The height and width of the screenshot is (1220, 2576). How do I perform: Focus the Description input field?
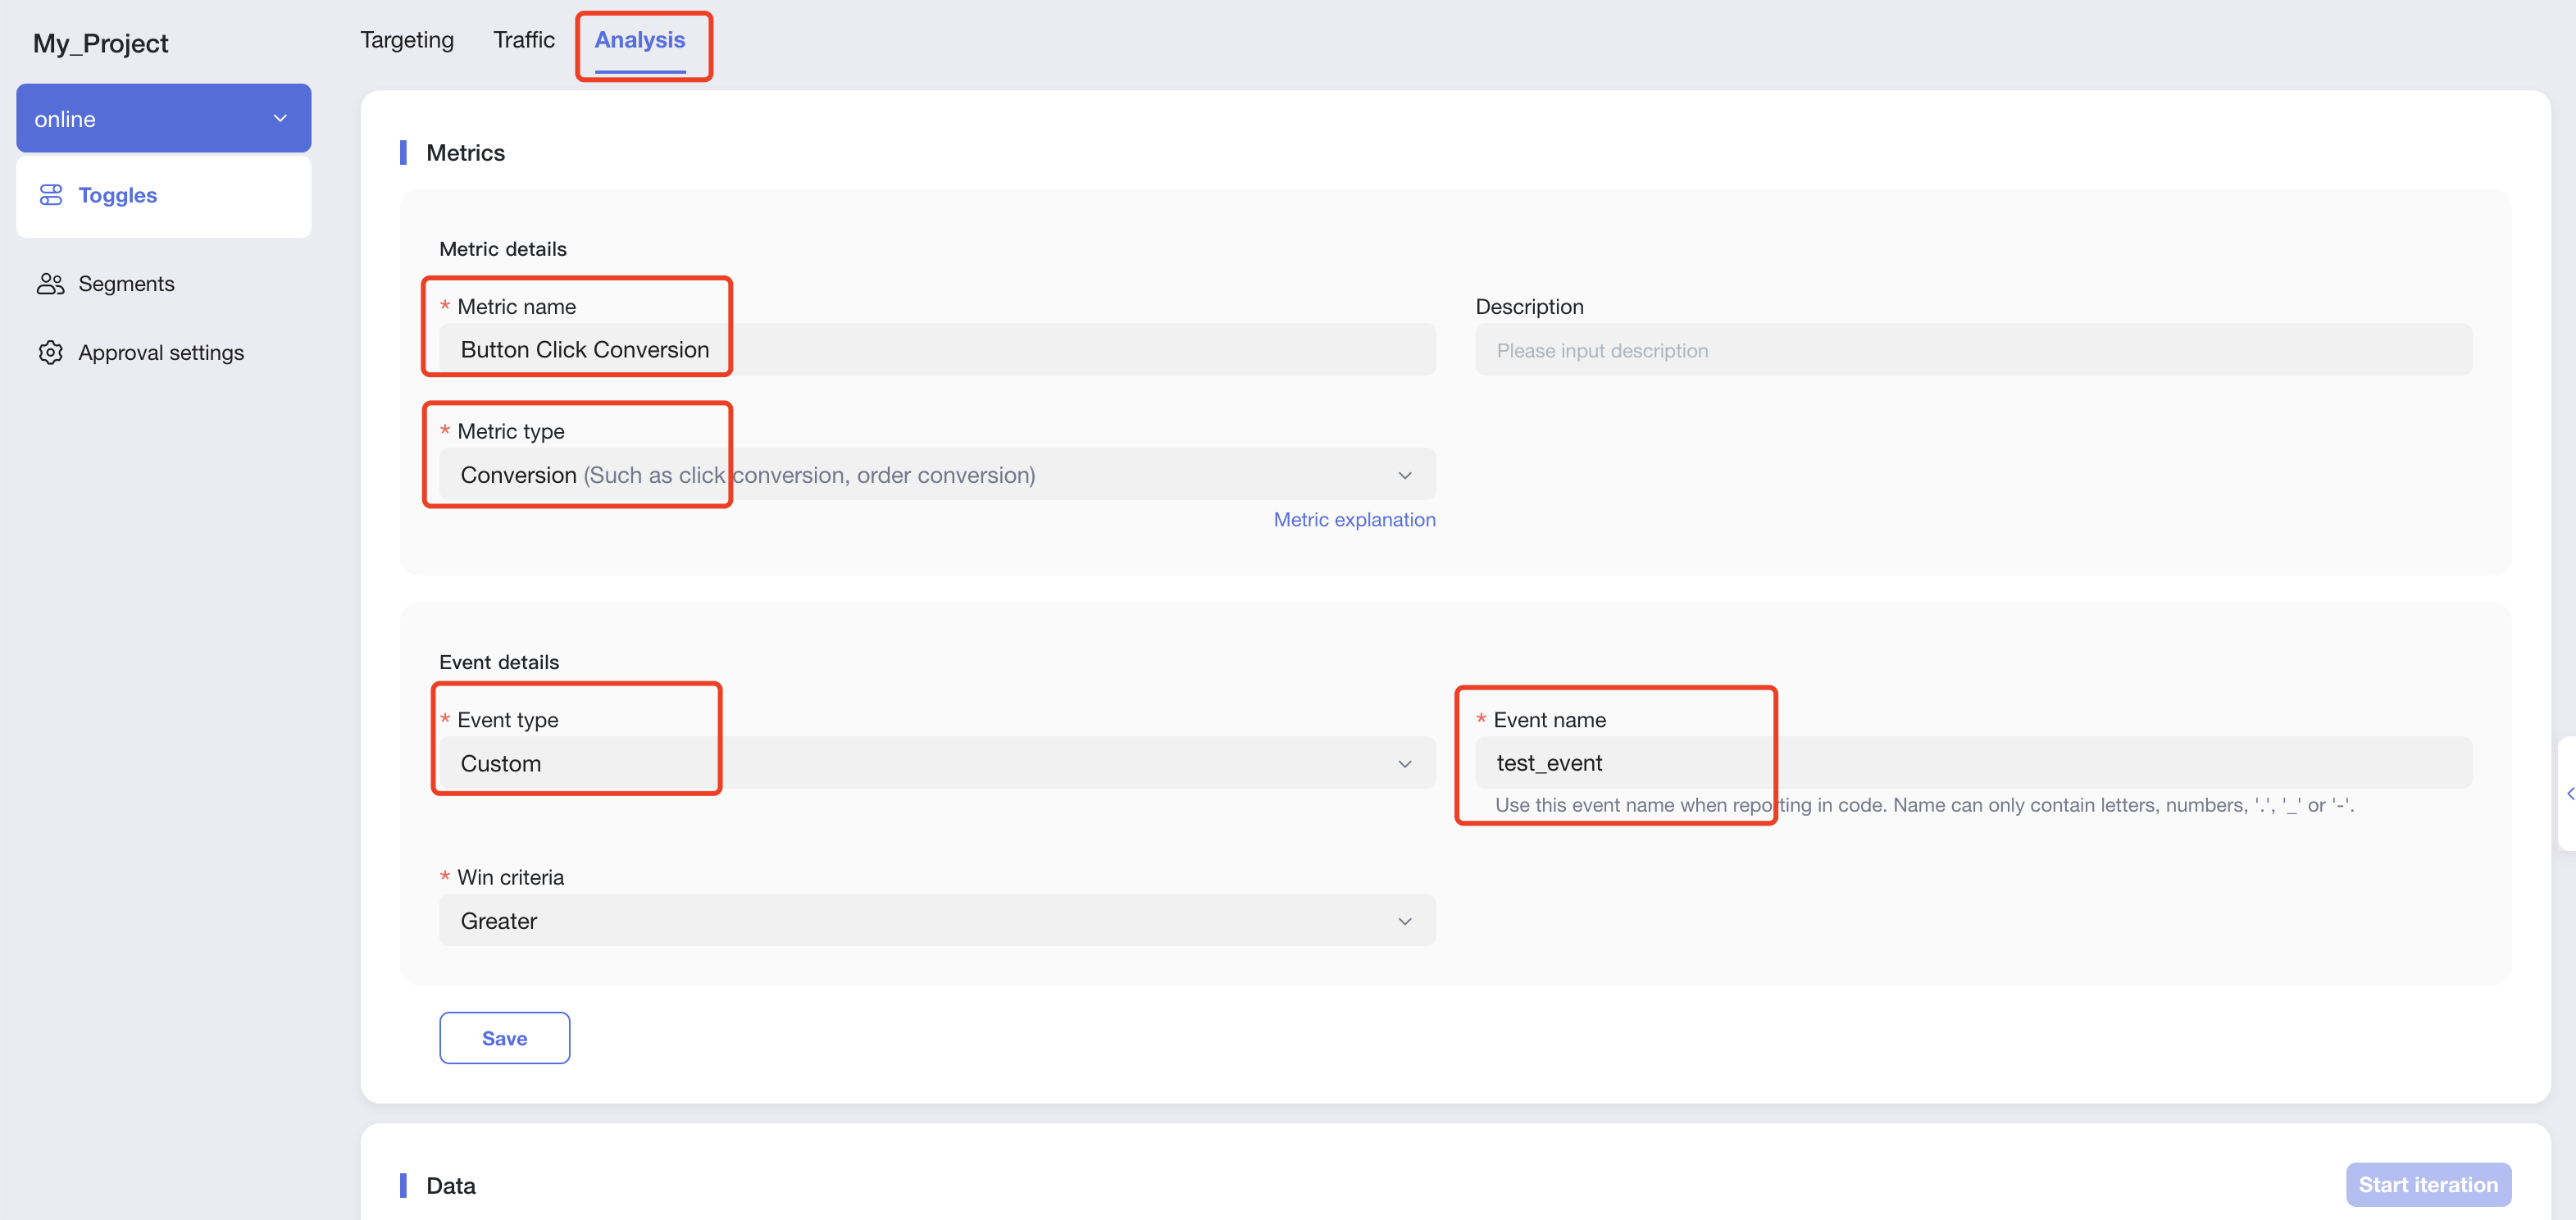click(x=1972, y=350)
